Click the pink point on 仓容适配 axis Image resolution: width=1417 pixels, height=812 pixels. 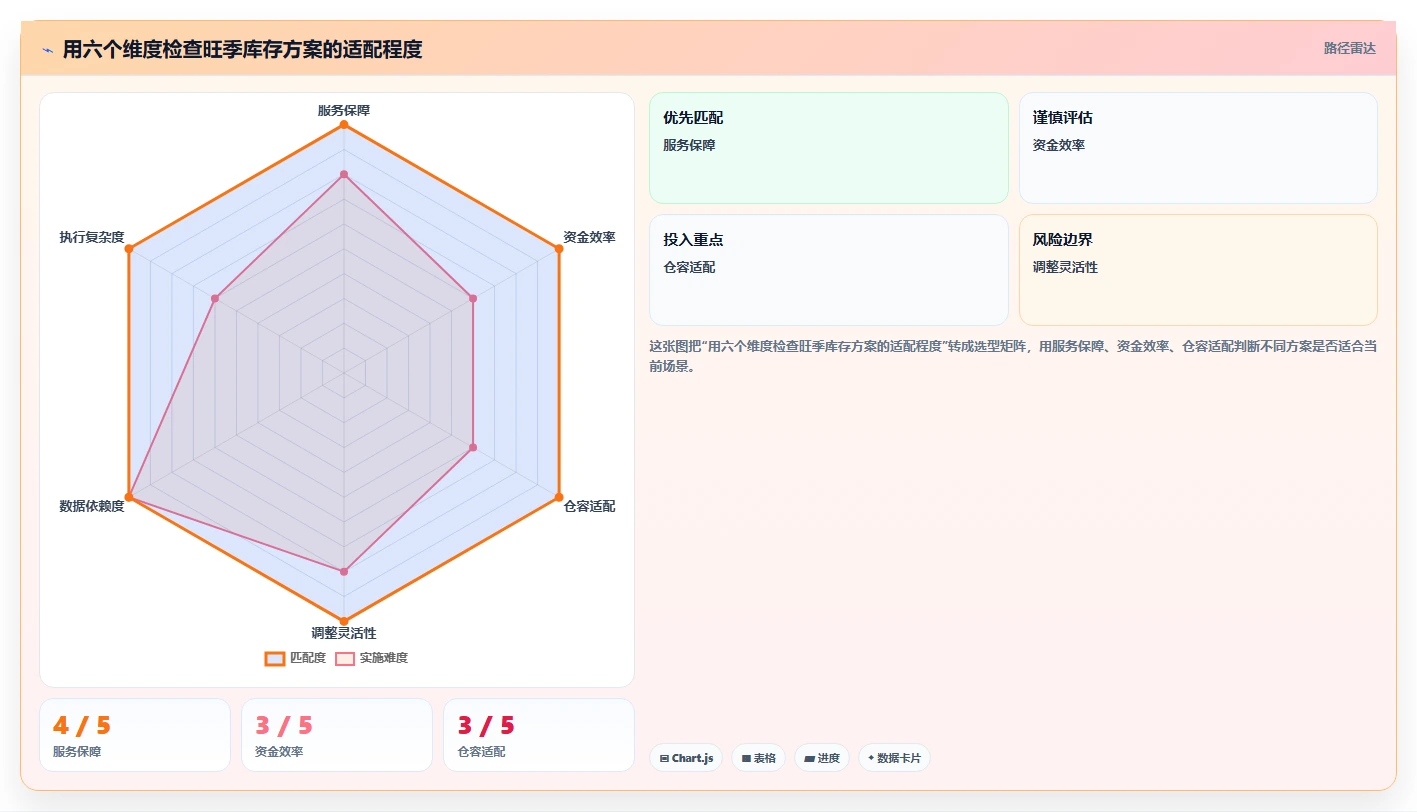[473, 447]
